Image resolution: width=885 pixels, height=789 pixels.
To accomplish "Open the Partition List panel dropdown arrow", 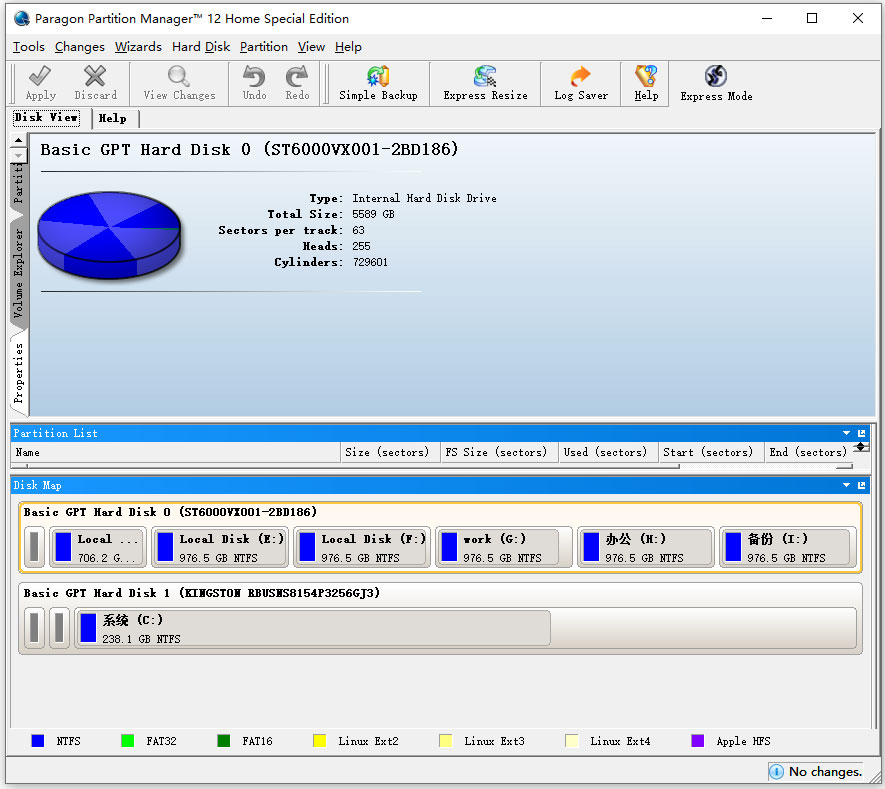I will click(846, 433).
